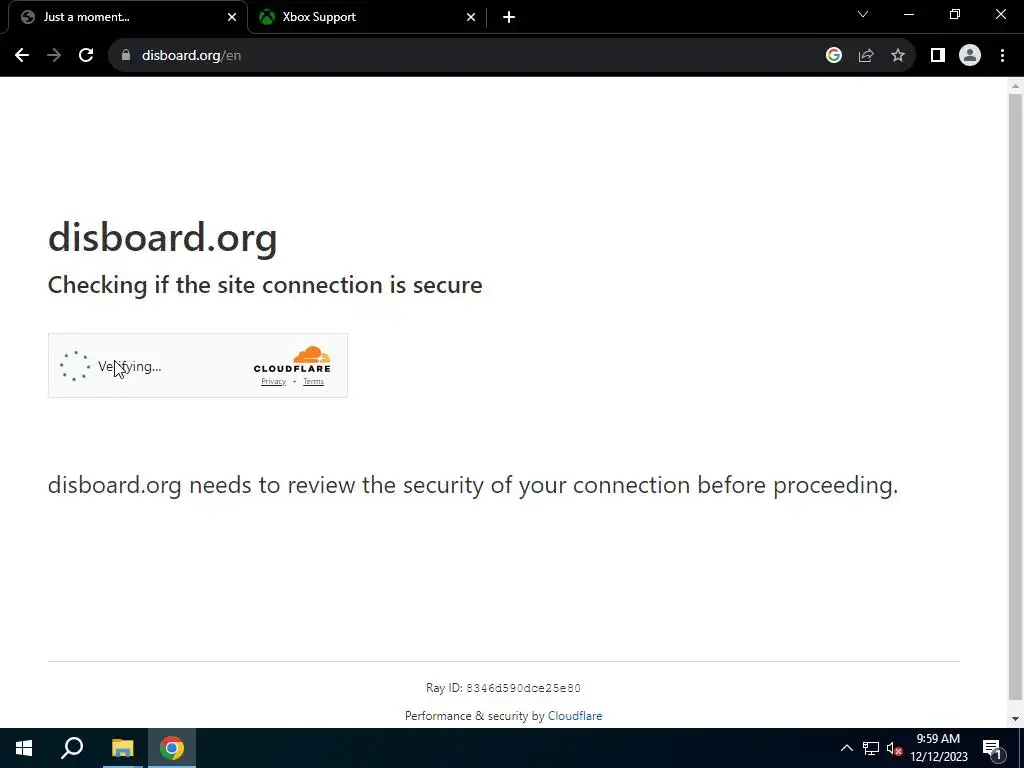Minimize the Chrome window
The height and width of the screenshot is (768, 1024).
click(x=908, y=14)
